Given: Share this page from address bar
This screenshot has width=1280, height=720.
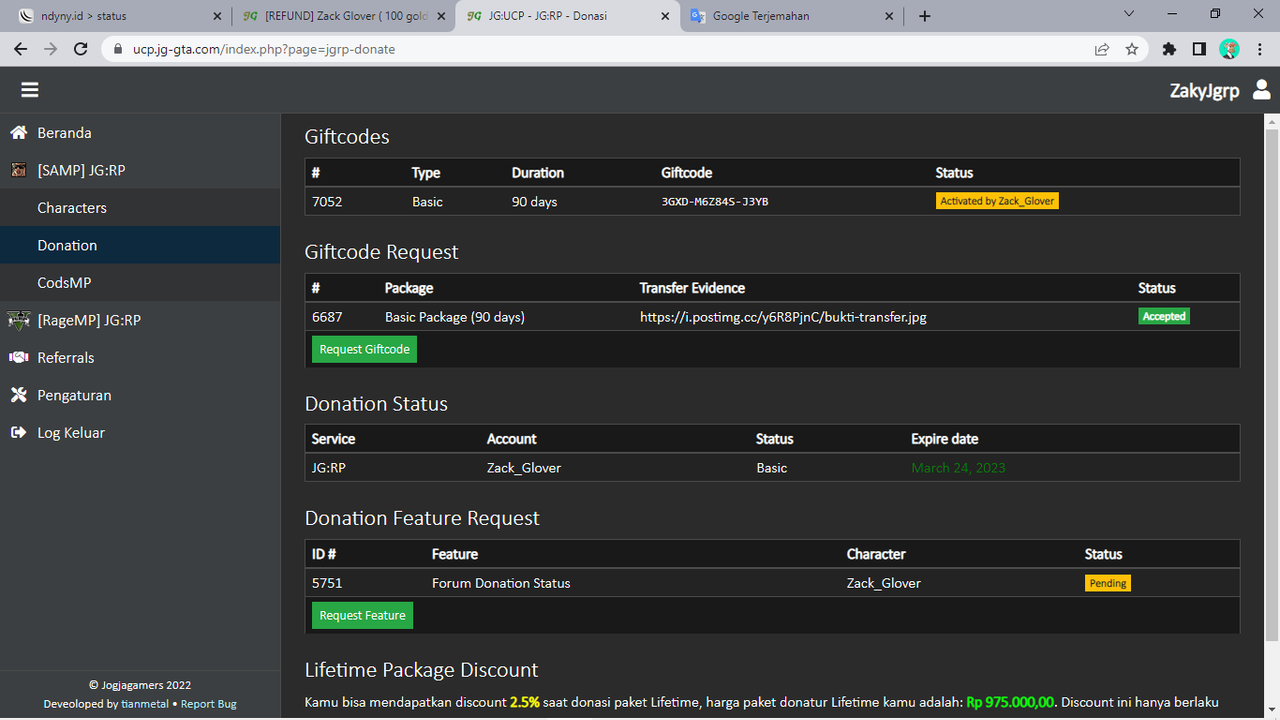Looking at the screenshot, I should pyautogui.click(x=1102, y=49).
